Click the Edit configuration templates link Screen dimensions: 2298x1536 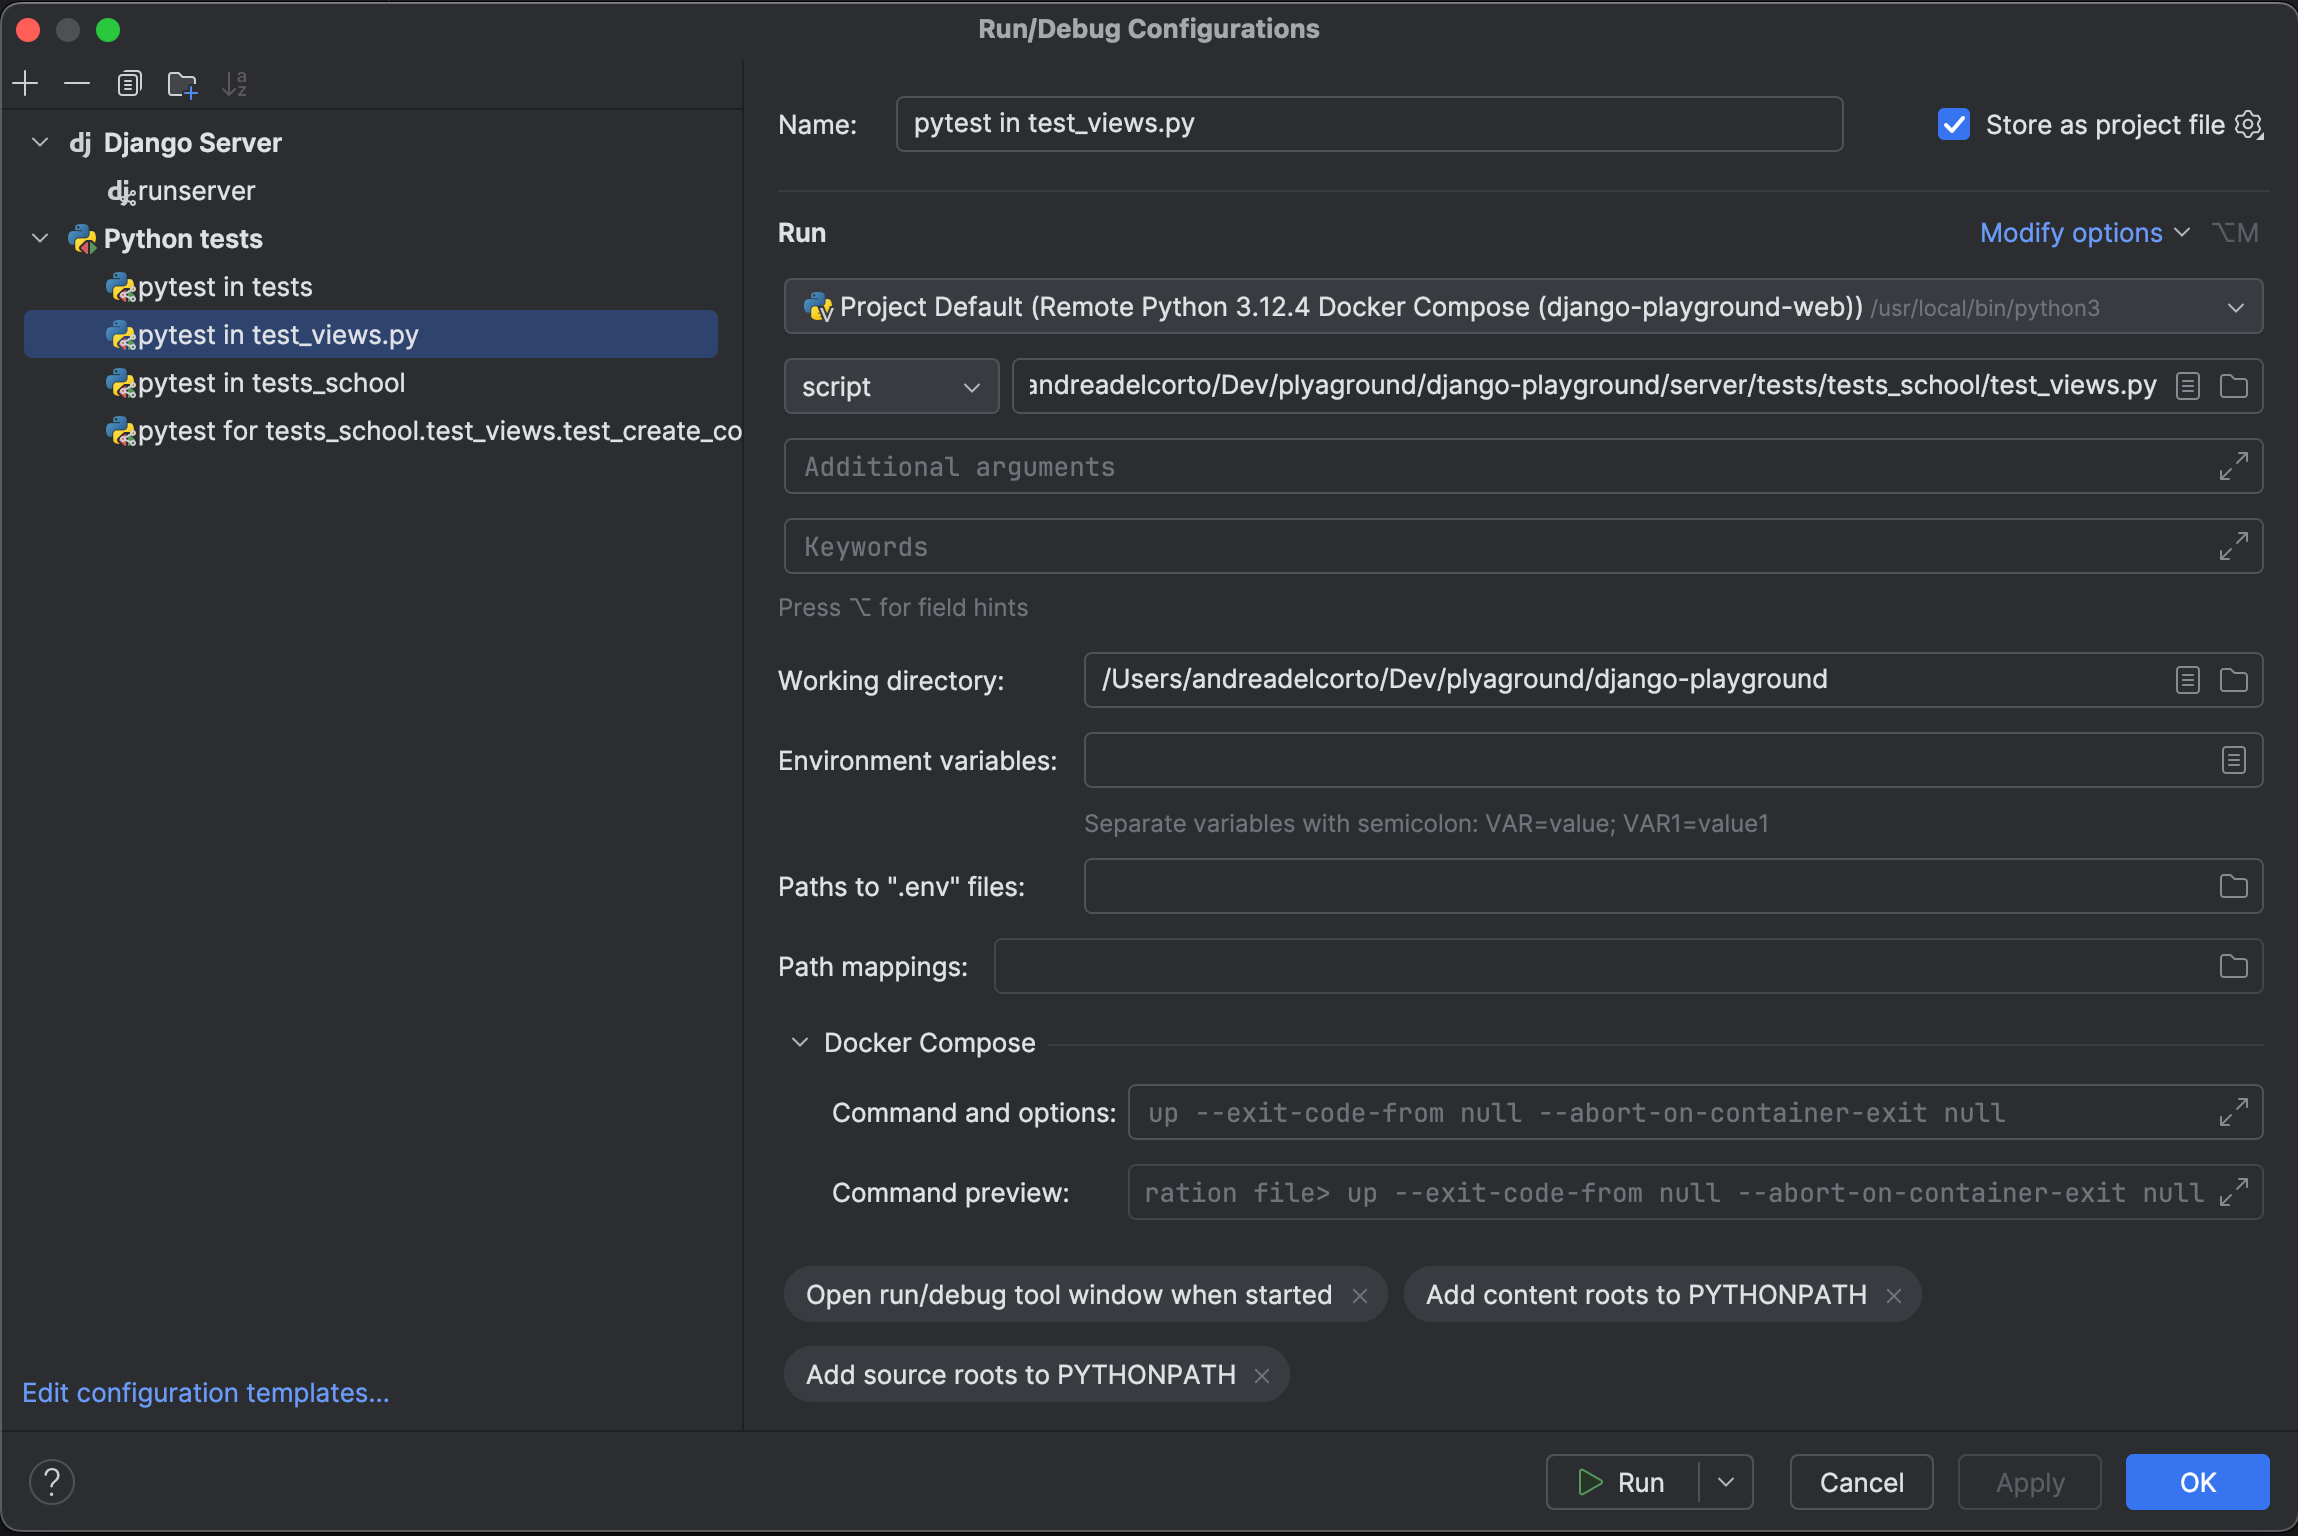[205, 1393]
